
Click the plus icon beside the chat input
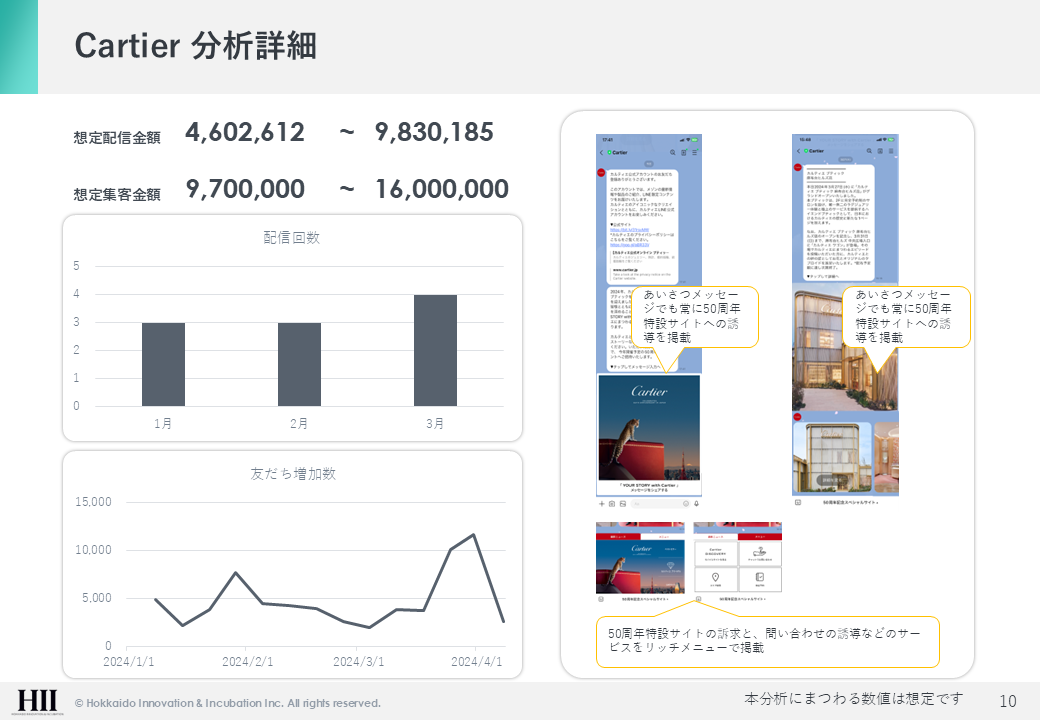(602, 504)
